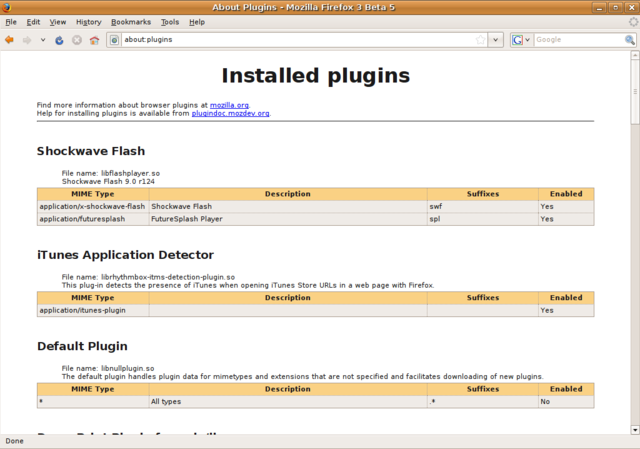Maximize the Firefox window
The height and width of the screenshot is (449, 640).
(616, 7)
